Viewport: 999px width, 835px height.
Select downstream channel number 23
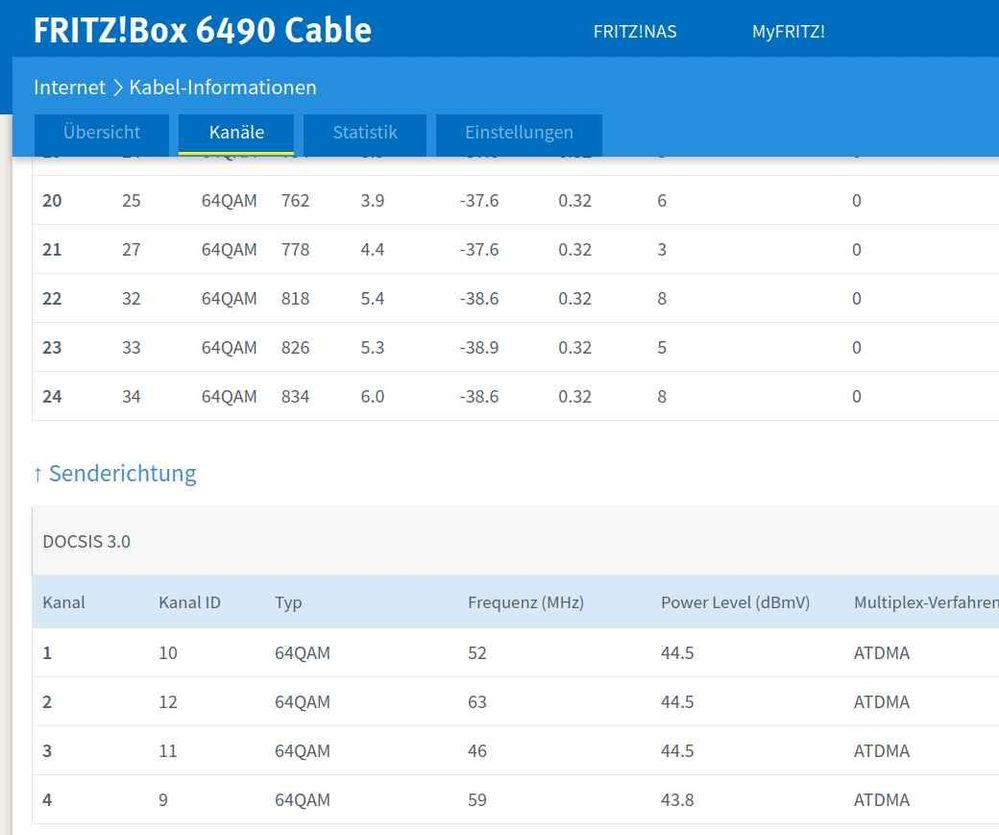coord(52,348)
